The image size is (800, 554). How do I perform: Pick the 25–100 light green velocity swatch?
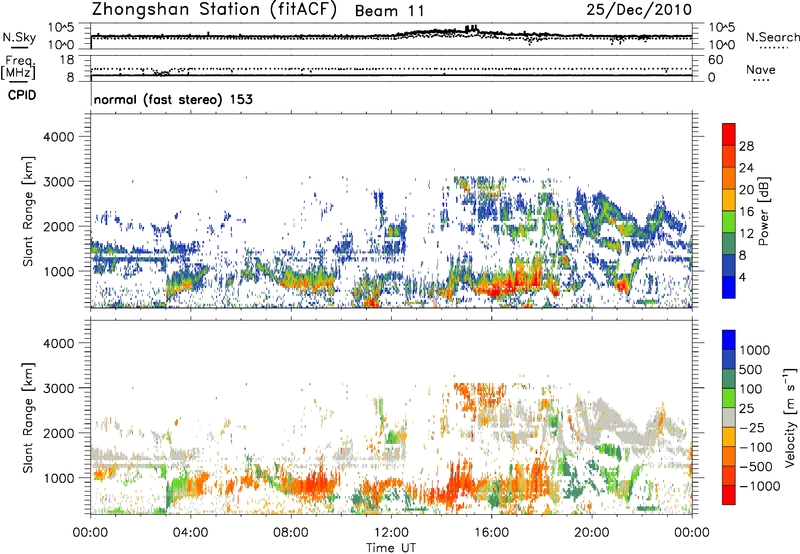pos(729,398)
